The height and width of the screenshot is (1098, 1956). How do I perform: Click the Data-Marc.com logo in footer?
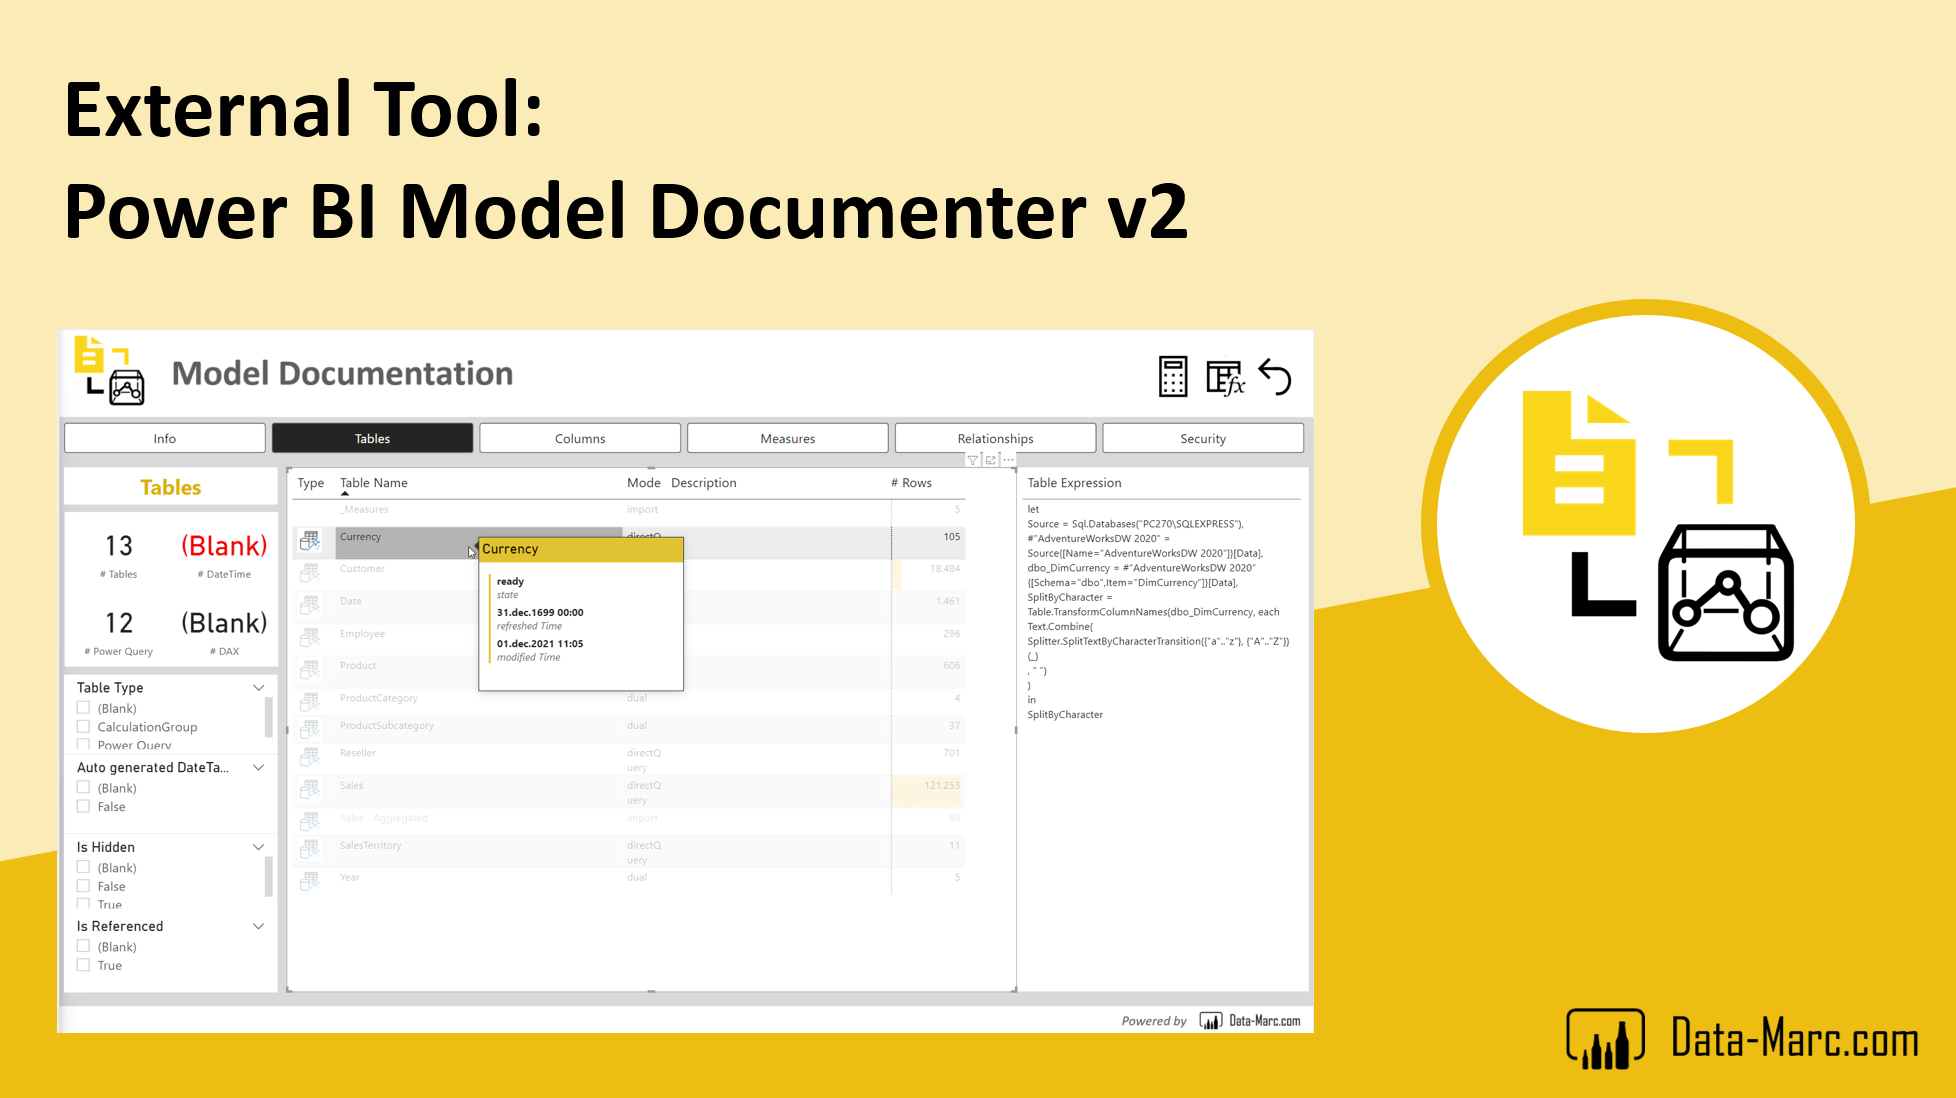[x=1250, y=1021]
